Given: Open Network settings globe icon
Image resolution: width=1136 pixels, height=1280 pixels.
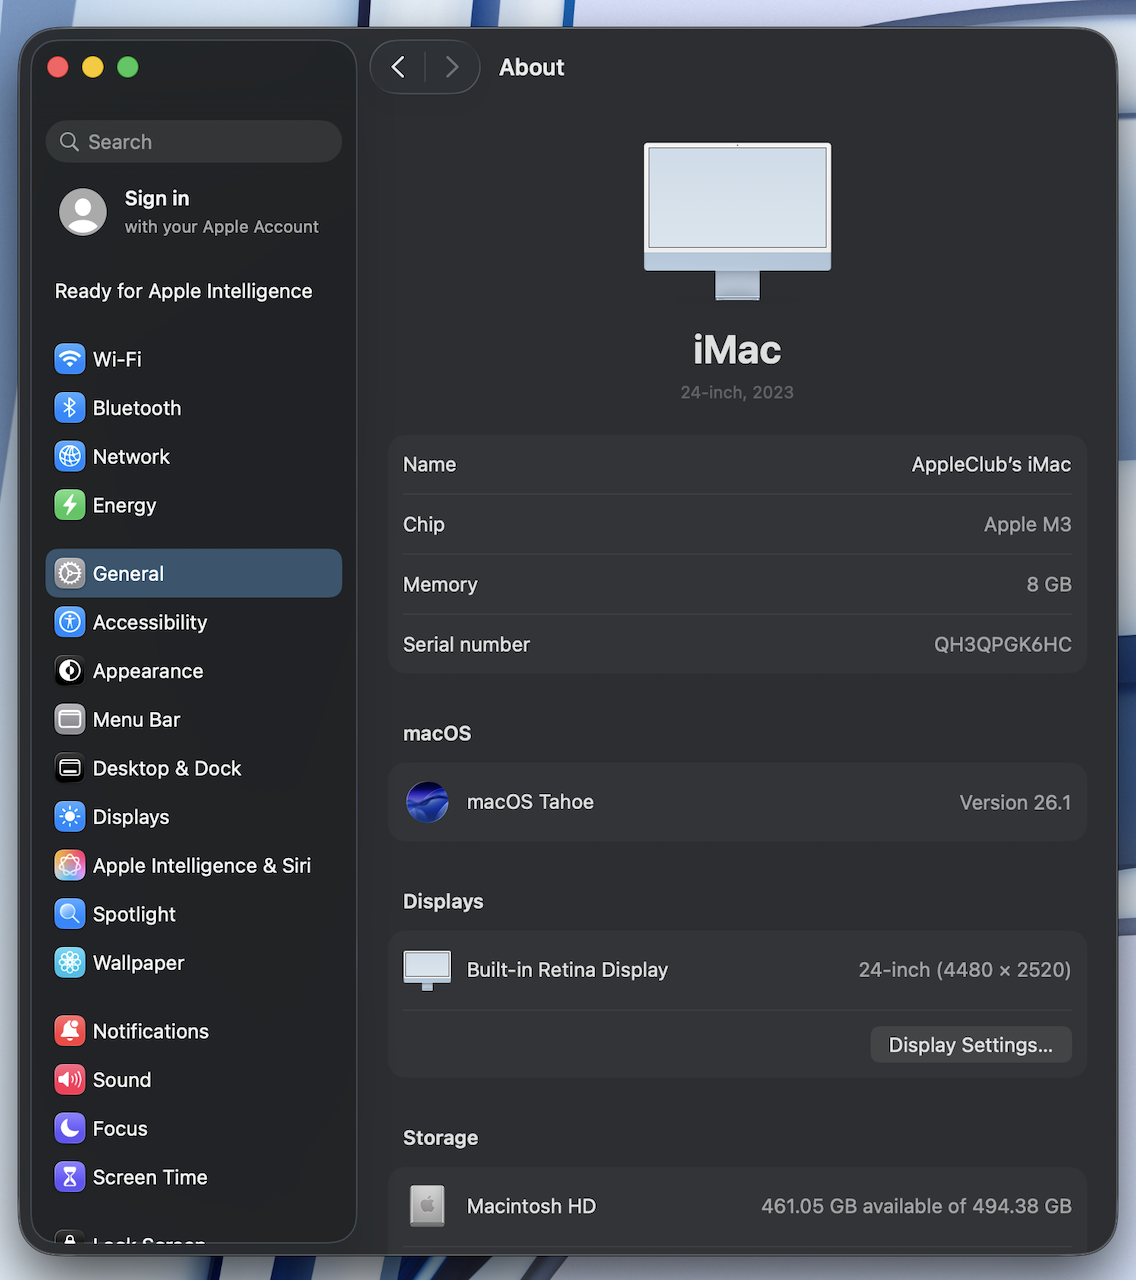Looking at the screenshot, I should [69, 457].
